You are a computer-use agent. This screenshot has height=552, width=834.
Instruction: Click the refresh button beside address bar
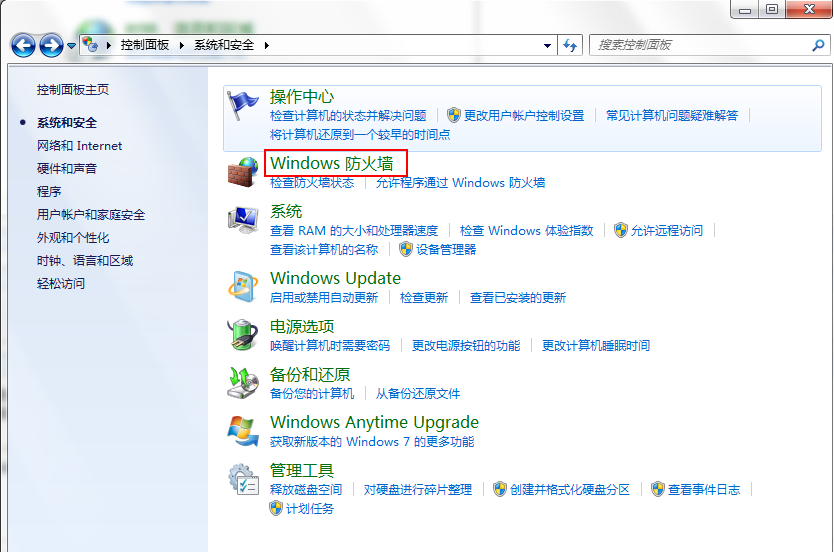click(x=570, y=45)
